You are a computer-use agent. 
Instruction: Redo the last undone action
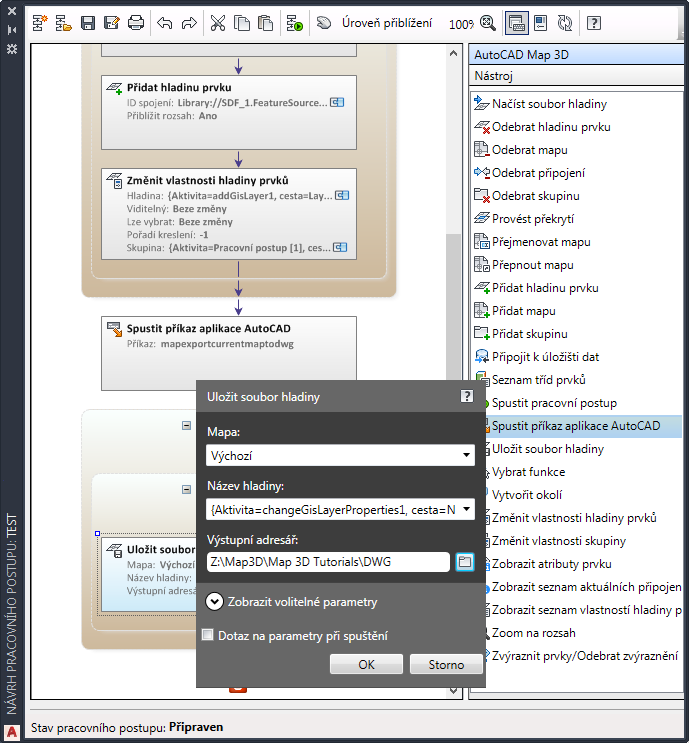[x=189, y=23]
